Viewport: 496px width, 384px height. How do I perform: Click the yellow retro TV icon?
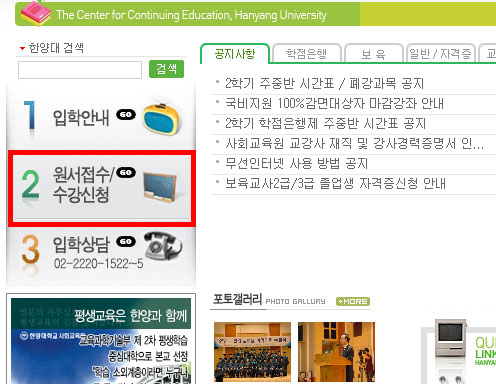(x=162, y=117)
